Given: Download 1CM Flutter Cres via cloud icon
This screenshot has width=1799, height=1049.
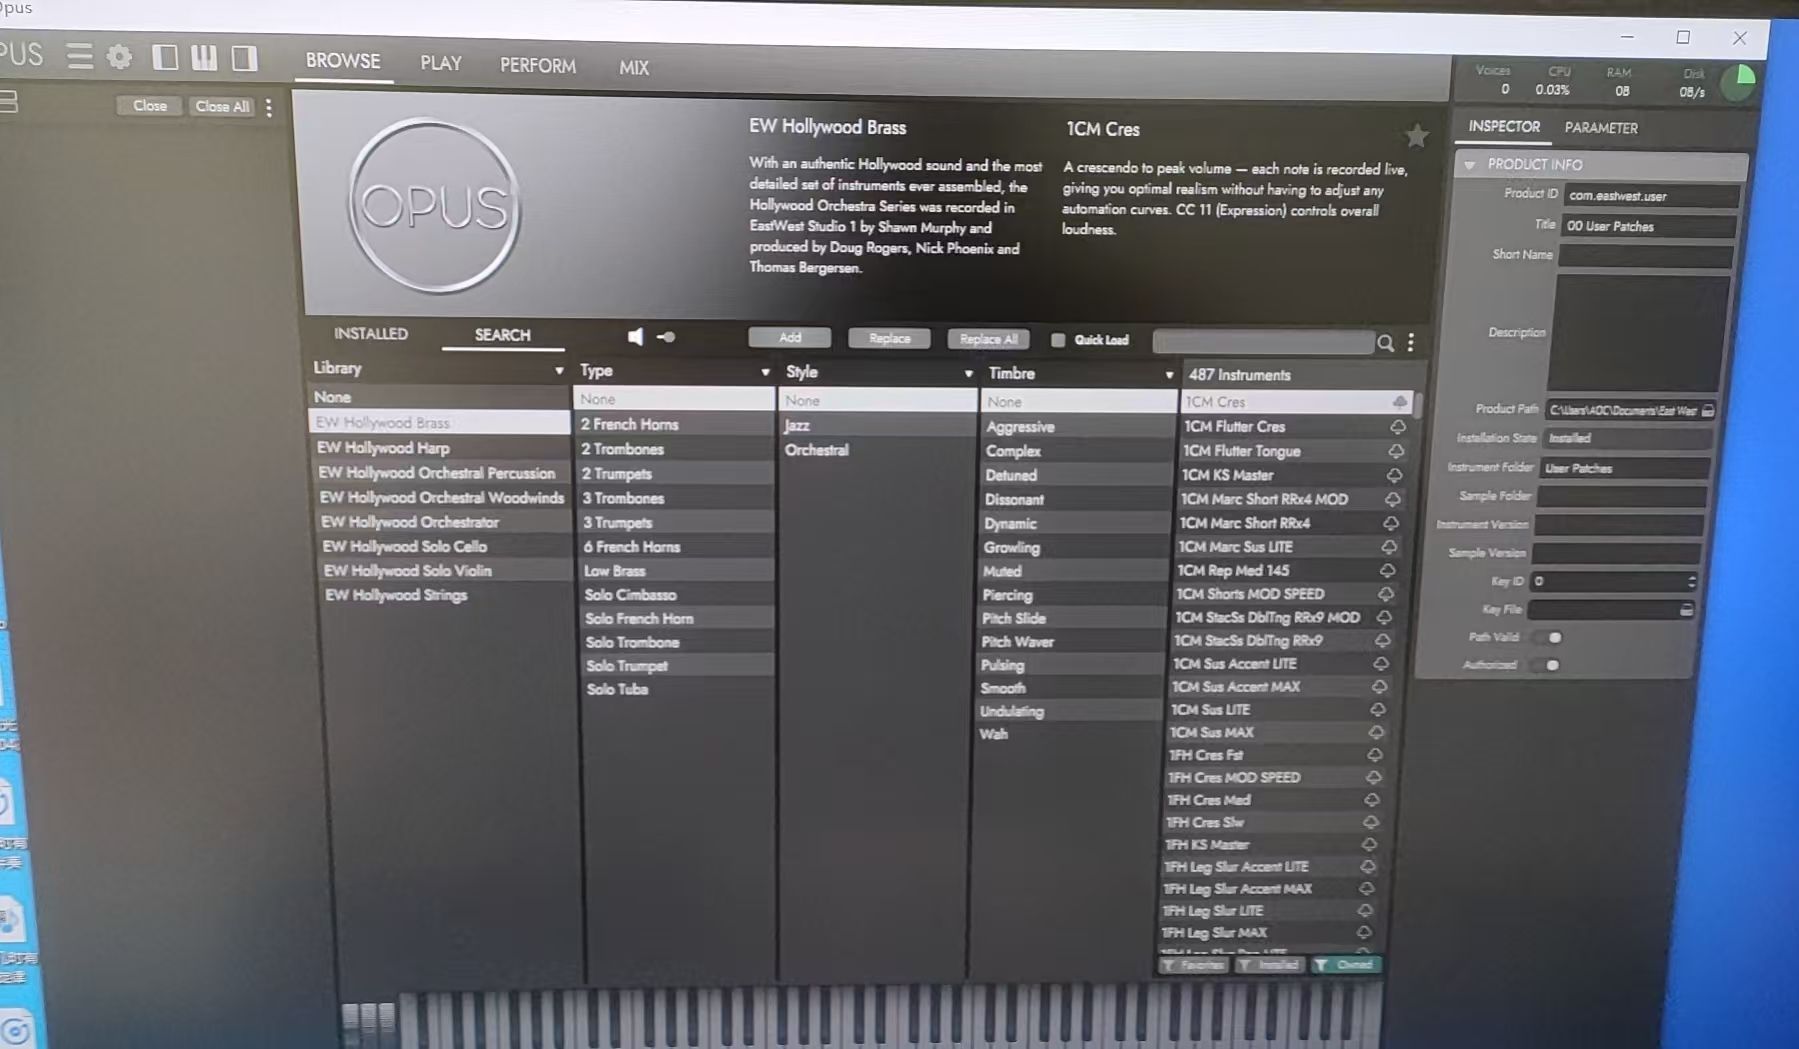Looking at the screenshot, I should (x=1397, y=427).
